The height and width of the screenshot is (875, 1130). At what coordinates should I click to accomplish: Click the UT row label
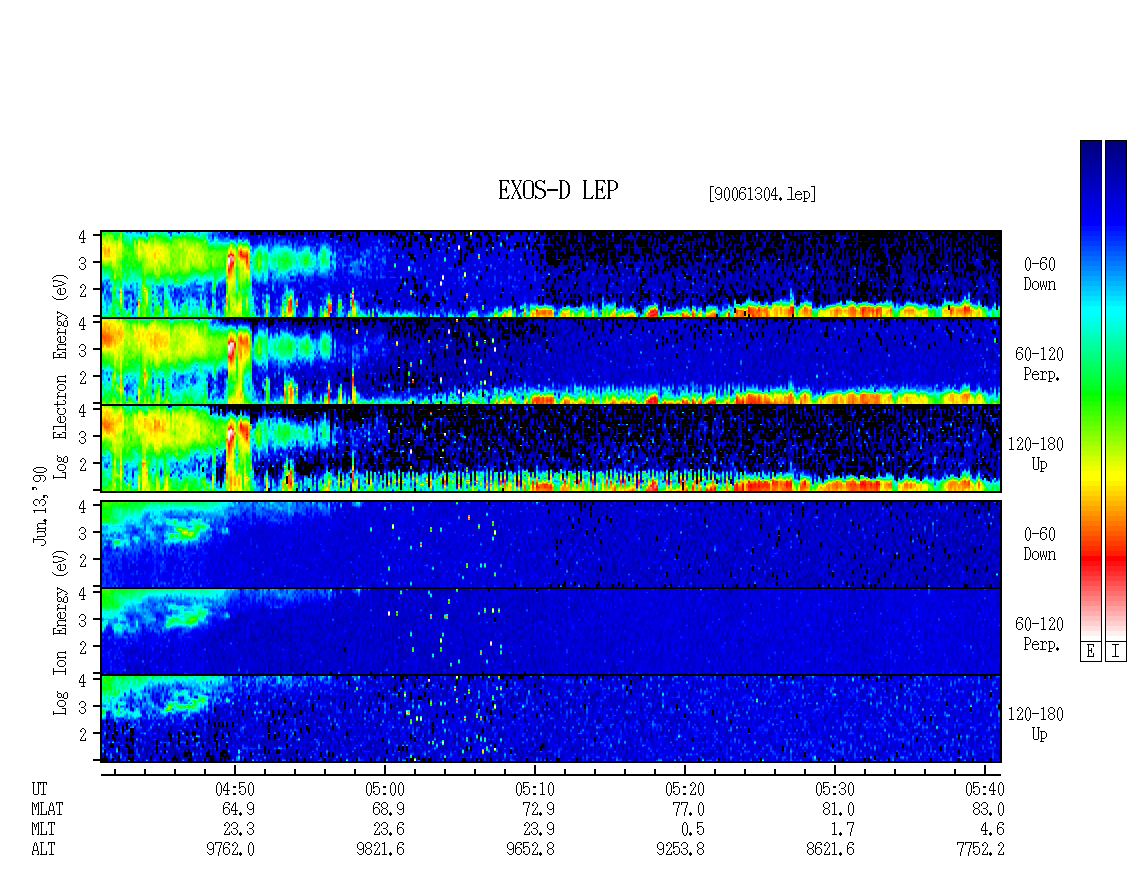pos(40,789)
